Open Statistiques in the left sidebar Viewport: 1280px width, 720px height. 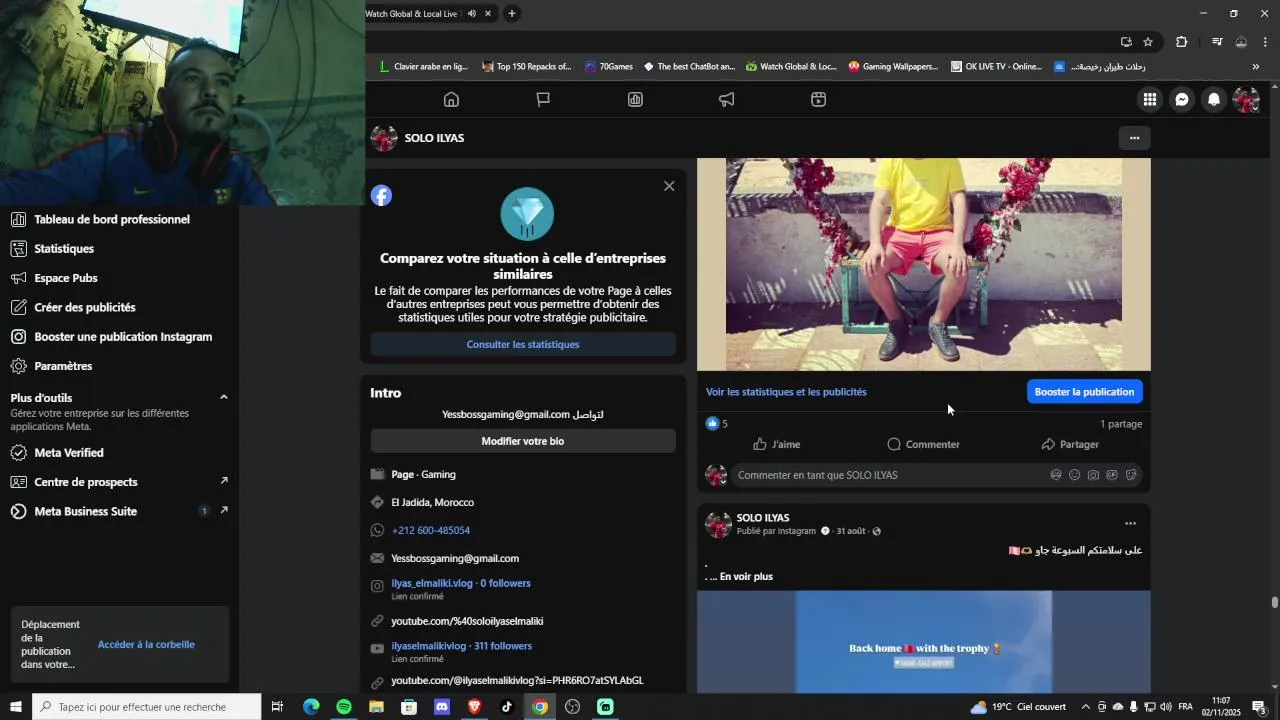click(x=64, y=249)
